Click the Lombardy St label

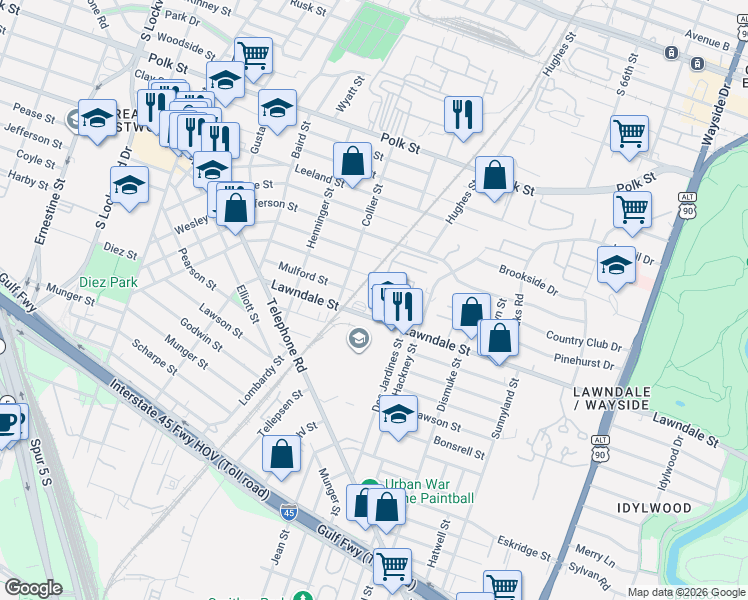tap(260, 381)
